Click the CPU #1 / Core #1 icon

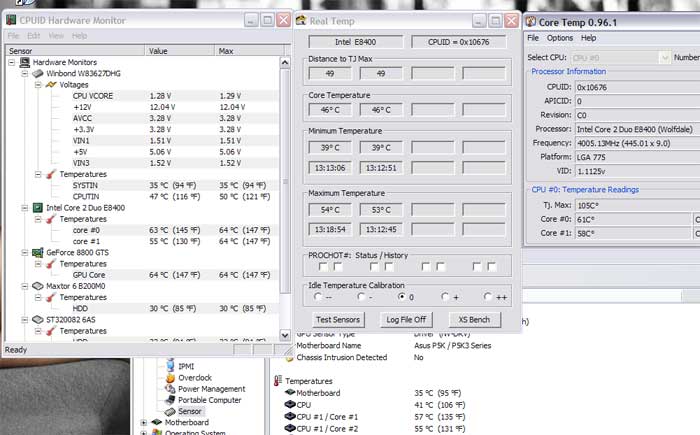point(290,417)
